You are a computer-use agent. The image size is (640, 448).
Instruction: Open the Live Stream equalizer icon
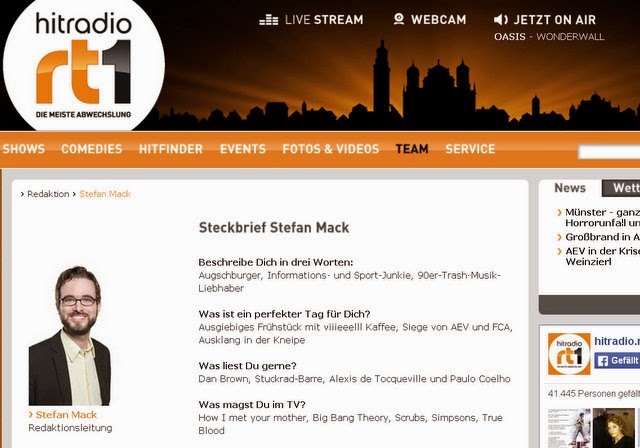(x=269, y=19)
